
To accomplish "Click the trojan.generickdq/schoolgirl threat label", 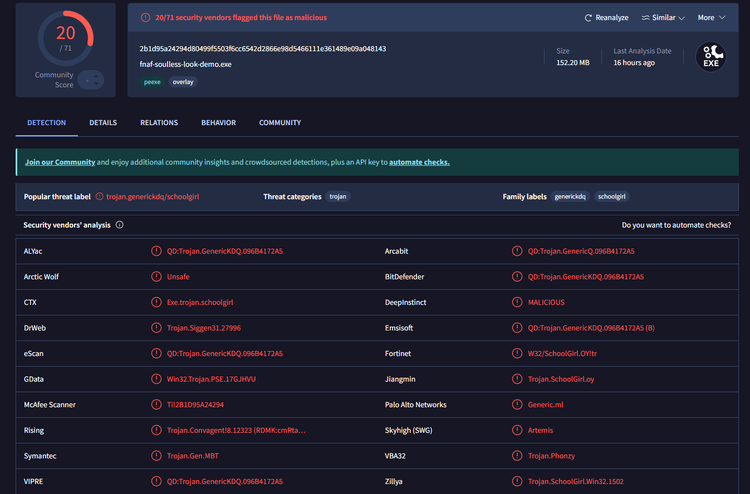I will [x=153, y=197].
